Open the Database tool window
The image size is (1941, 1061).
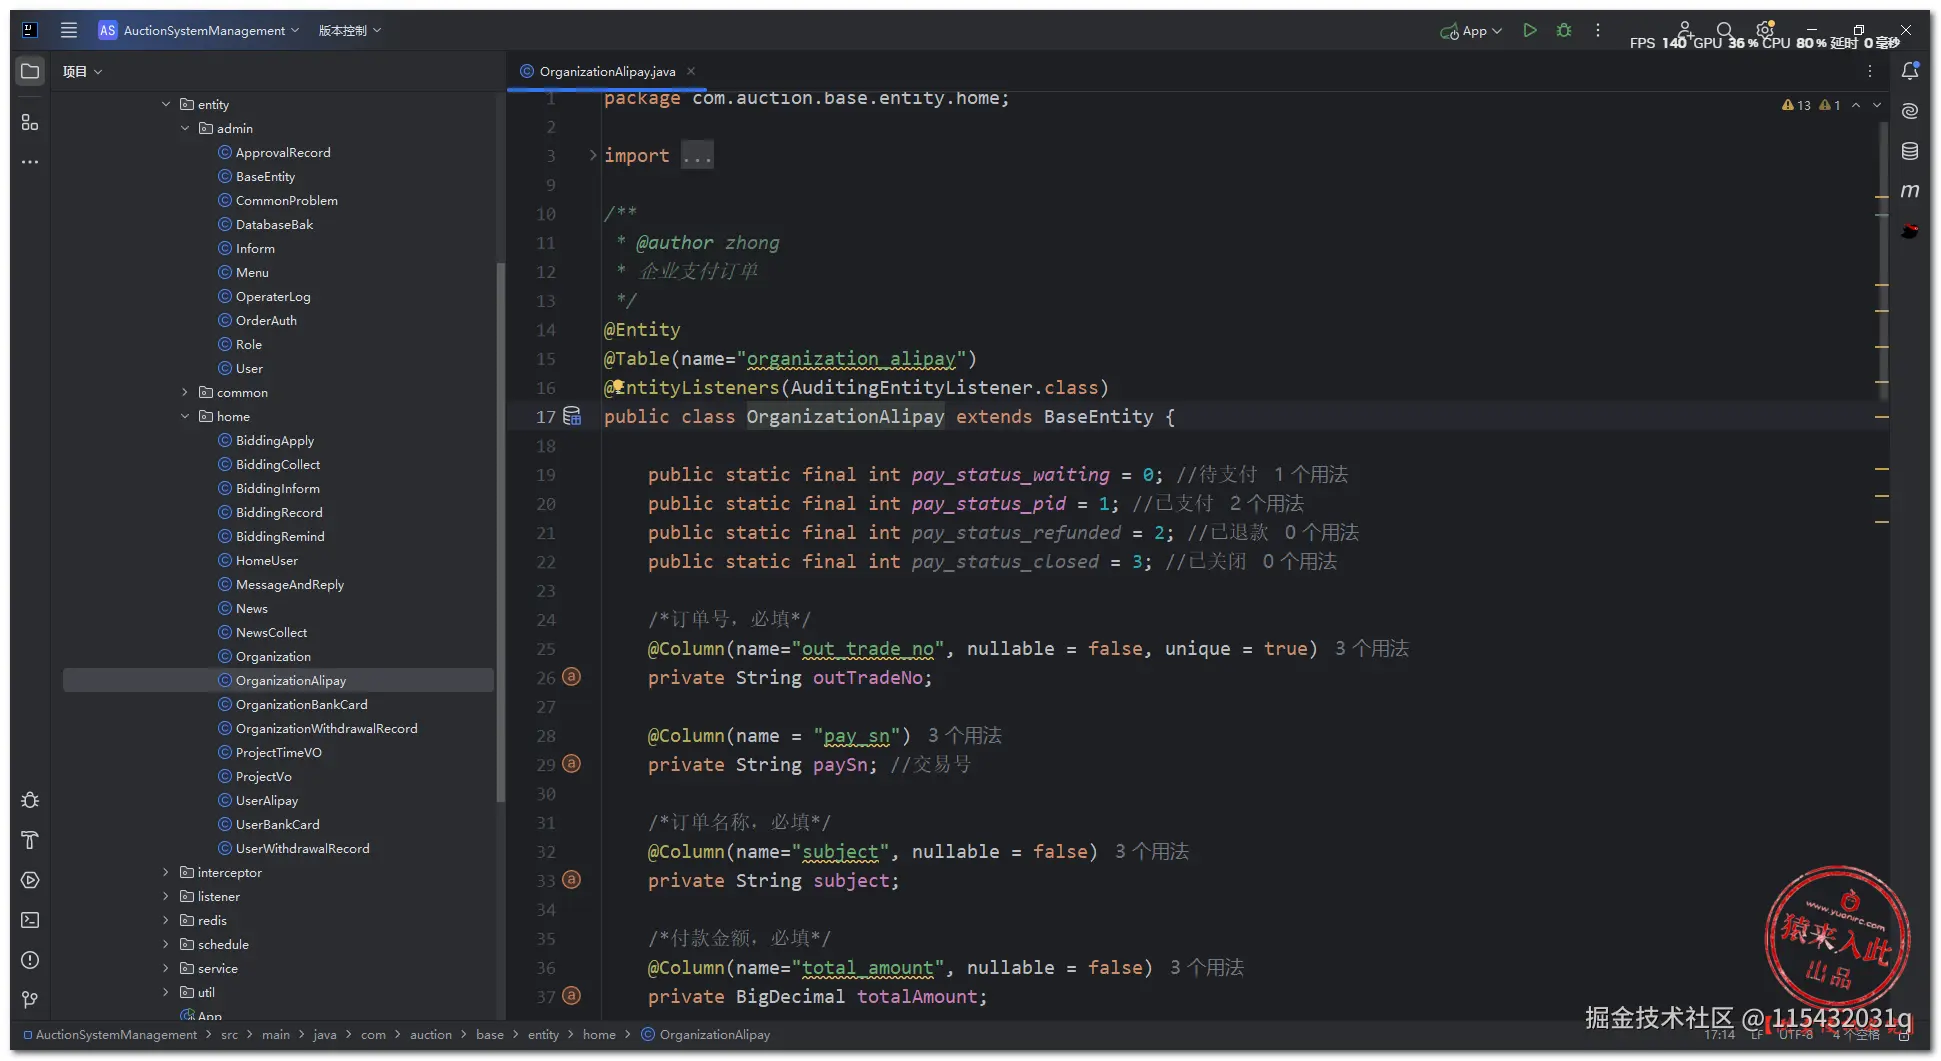tap(1910, 151)
